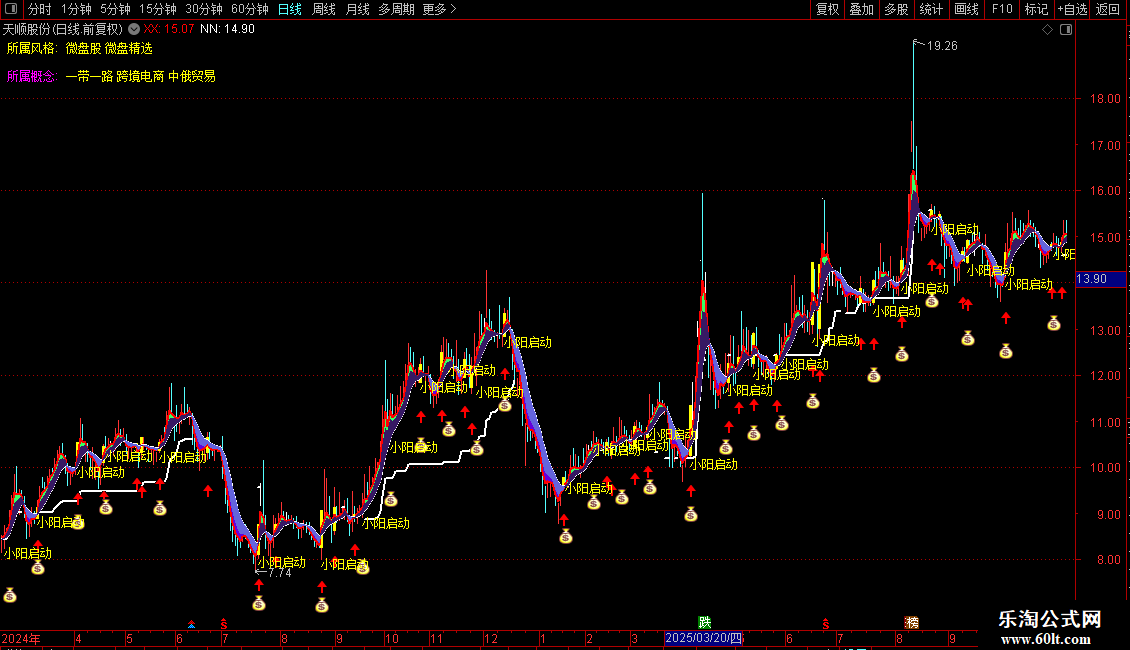Click the red $ marker near July 2024
The width and height of the screenshot is (1130, 650).
pyautogui.click(x=224, y=624)
